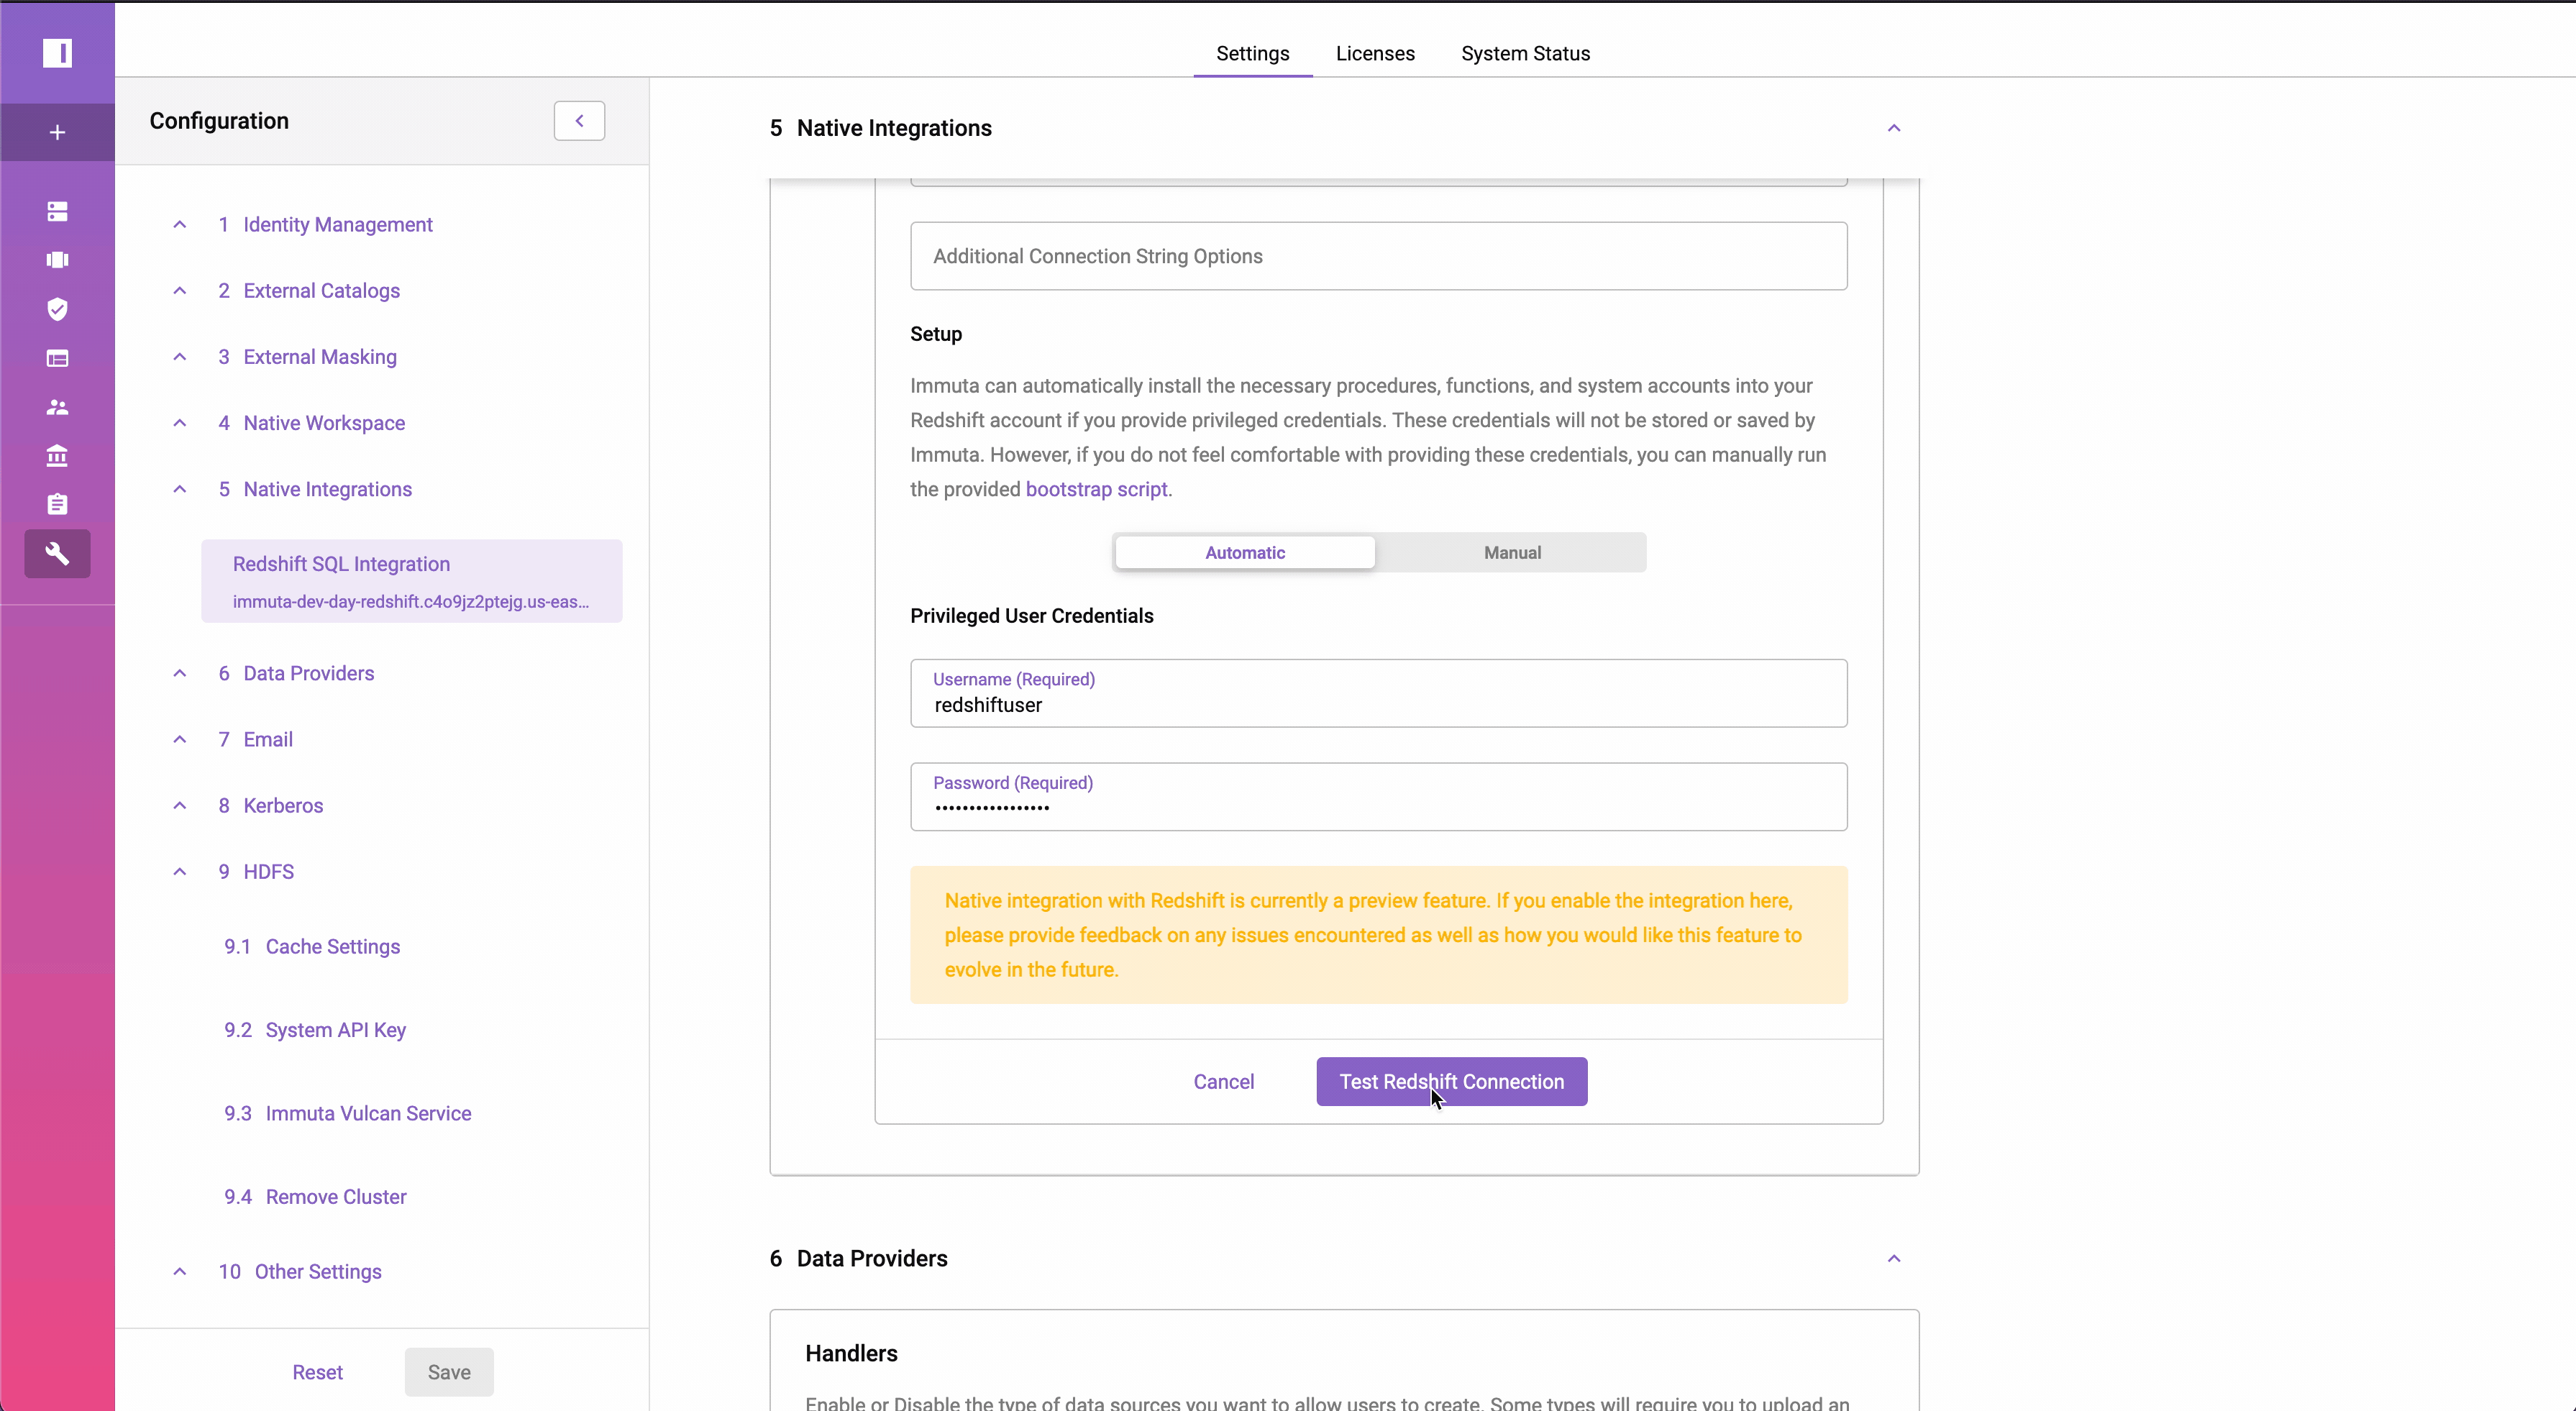Click the 'Privileged User Credentials' heading

[x=1031, y=616]
